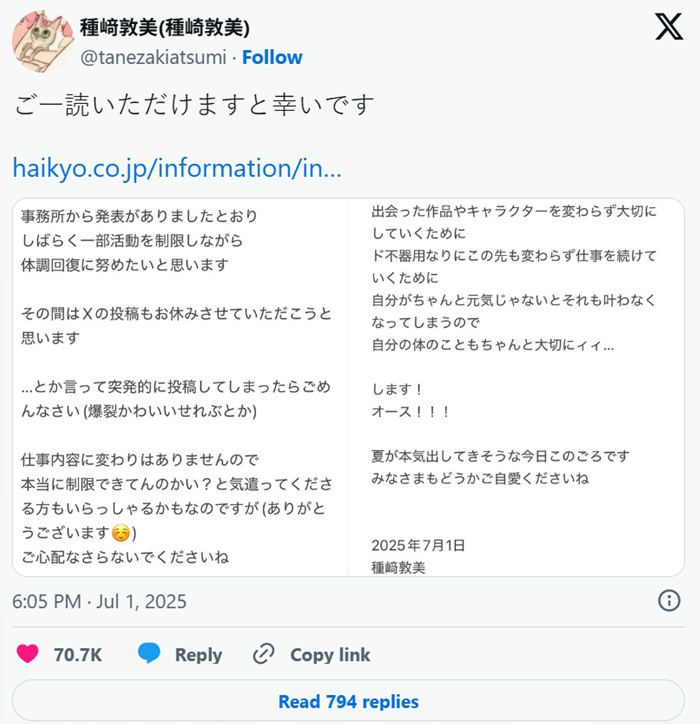Viewport: 700px width, 724px height.
Task: Click the 70.7K like count
Action: (78, 655)
